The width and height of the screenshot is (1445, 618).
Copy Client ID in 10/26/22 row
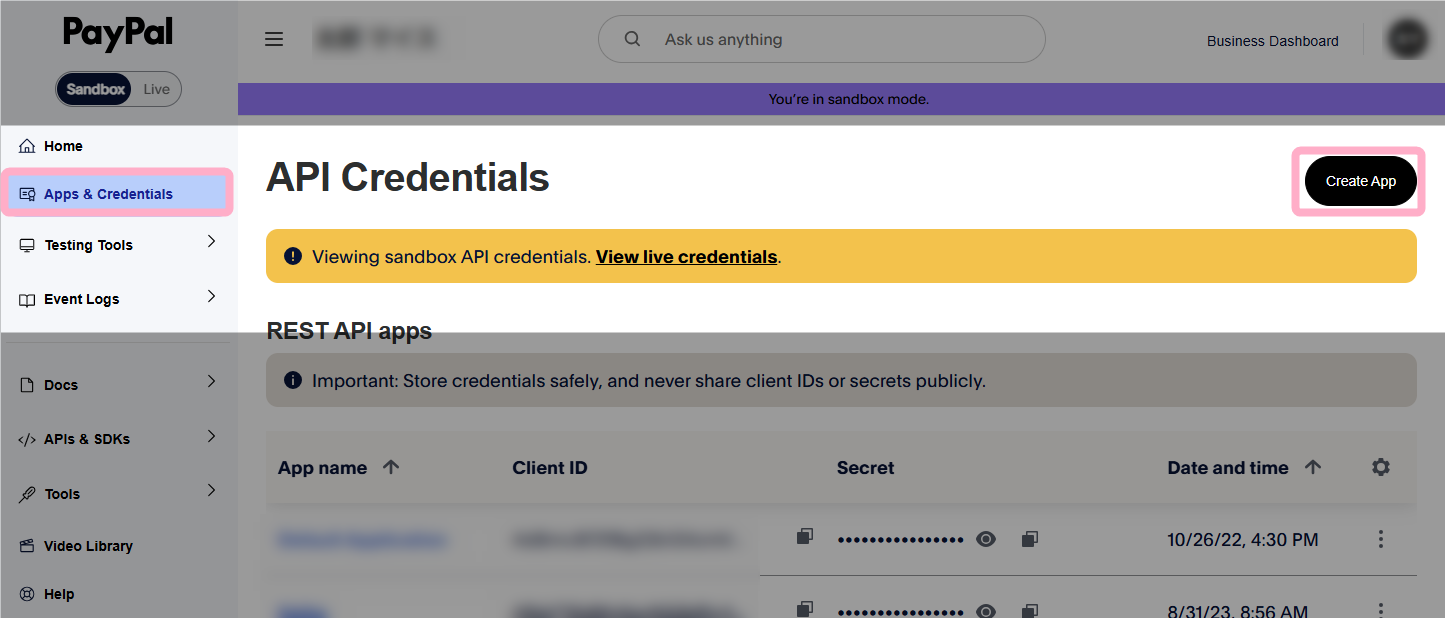(x=804, y=538)
